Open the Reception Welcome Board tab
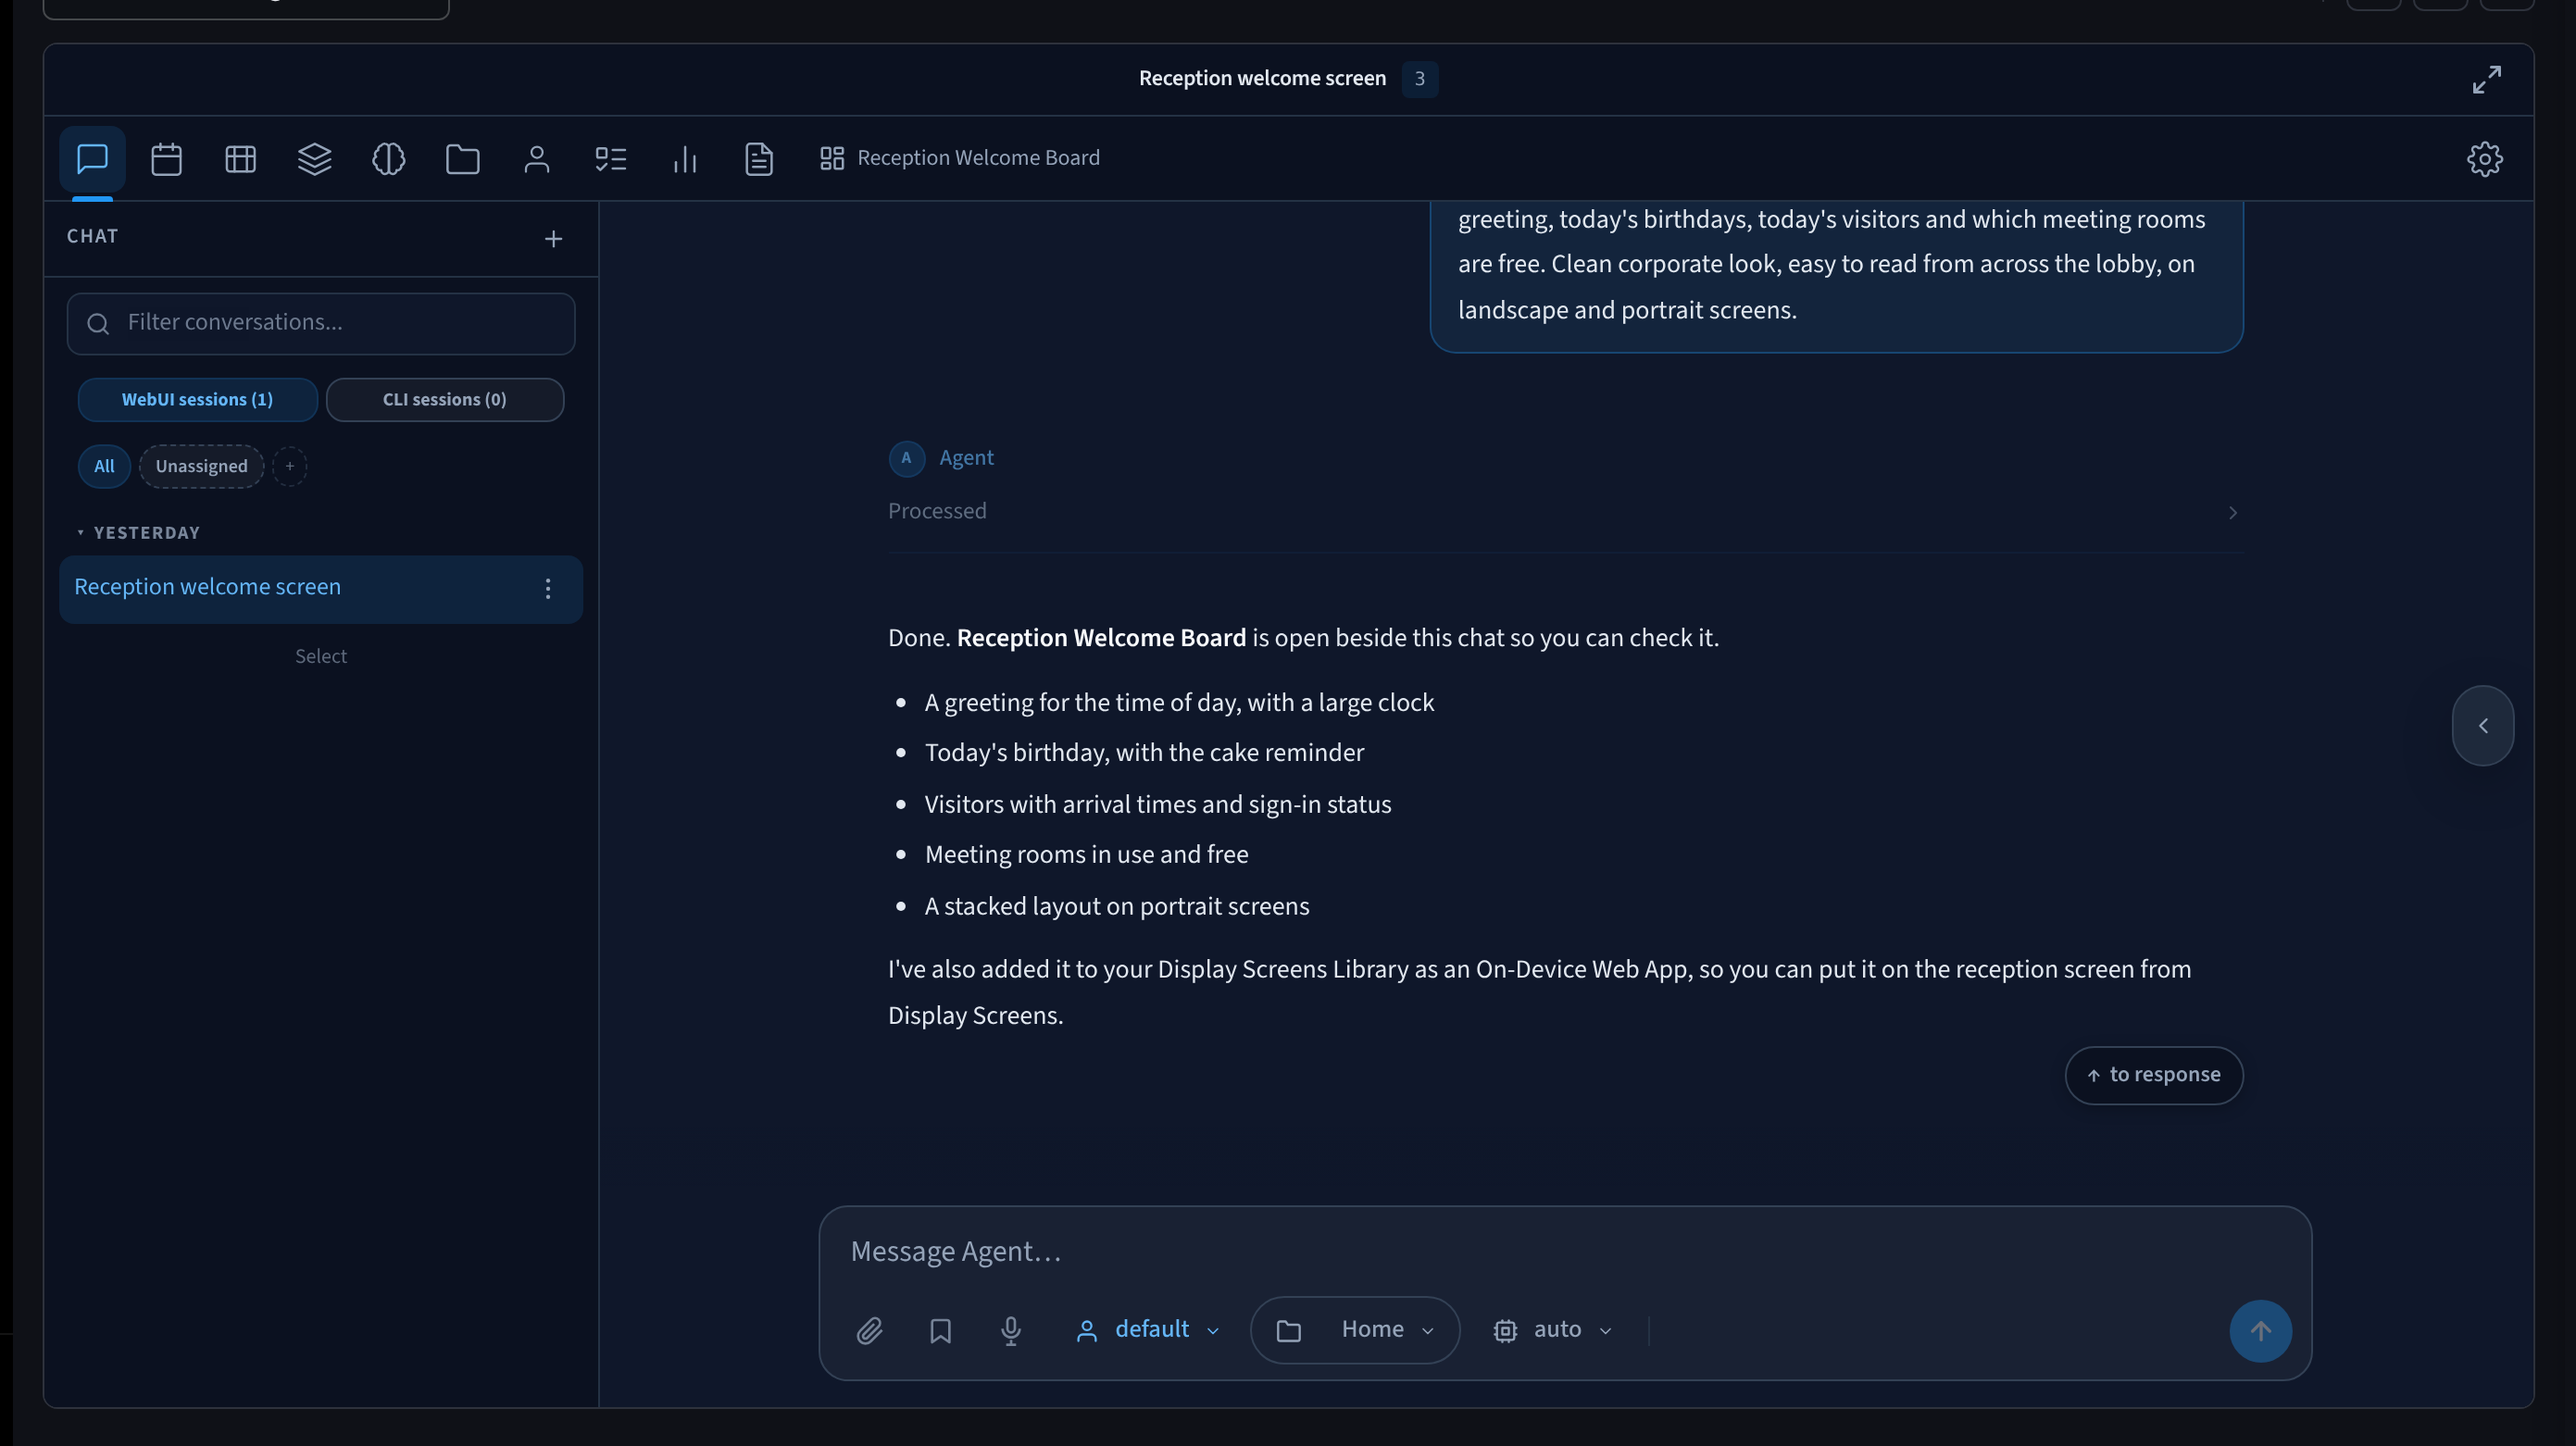This screenshot has width=2576, height=1446. click(960, 158)
